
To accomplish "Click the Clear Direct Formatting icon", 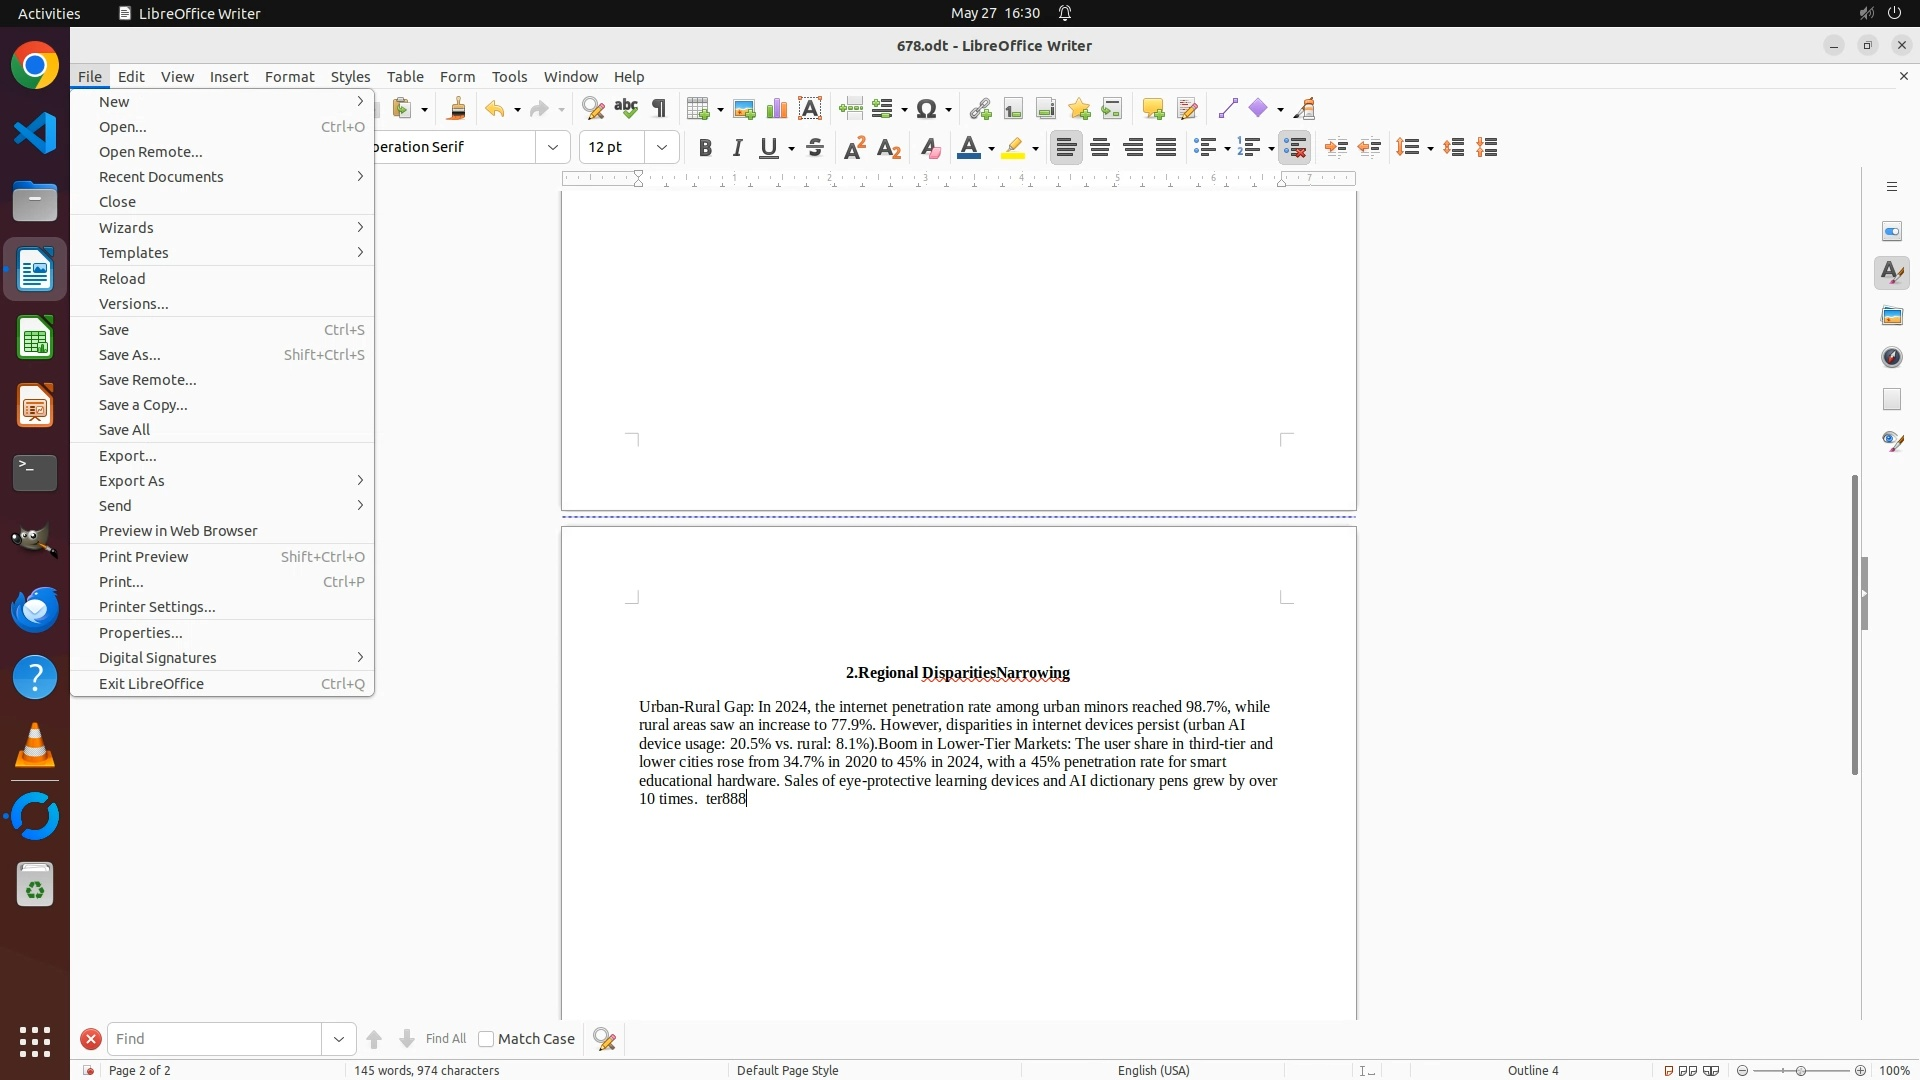I will 930,148.
